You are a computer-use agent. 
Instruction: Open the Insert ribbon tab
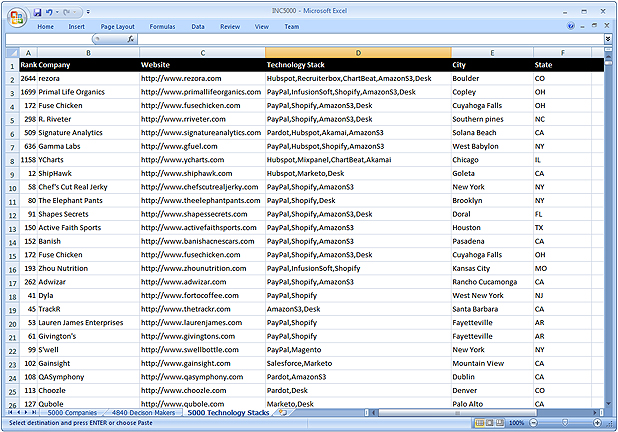click(76, 26)
